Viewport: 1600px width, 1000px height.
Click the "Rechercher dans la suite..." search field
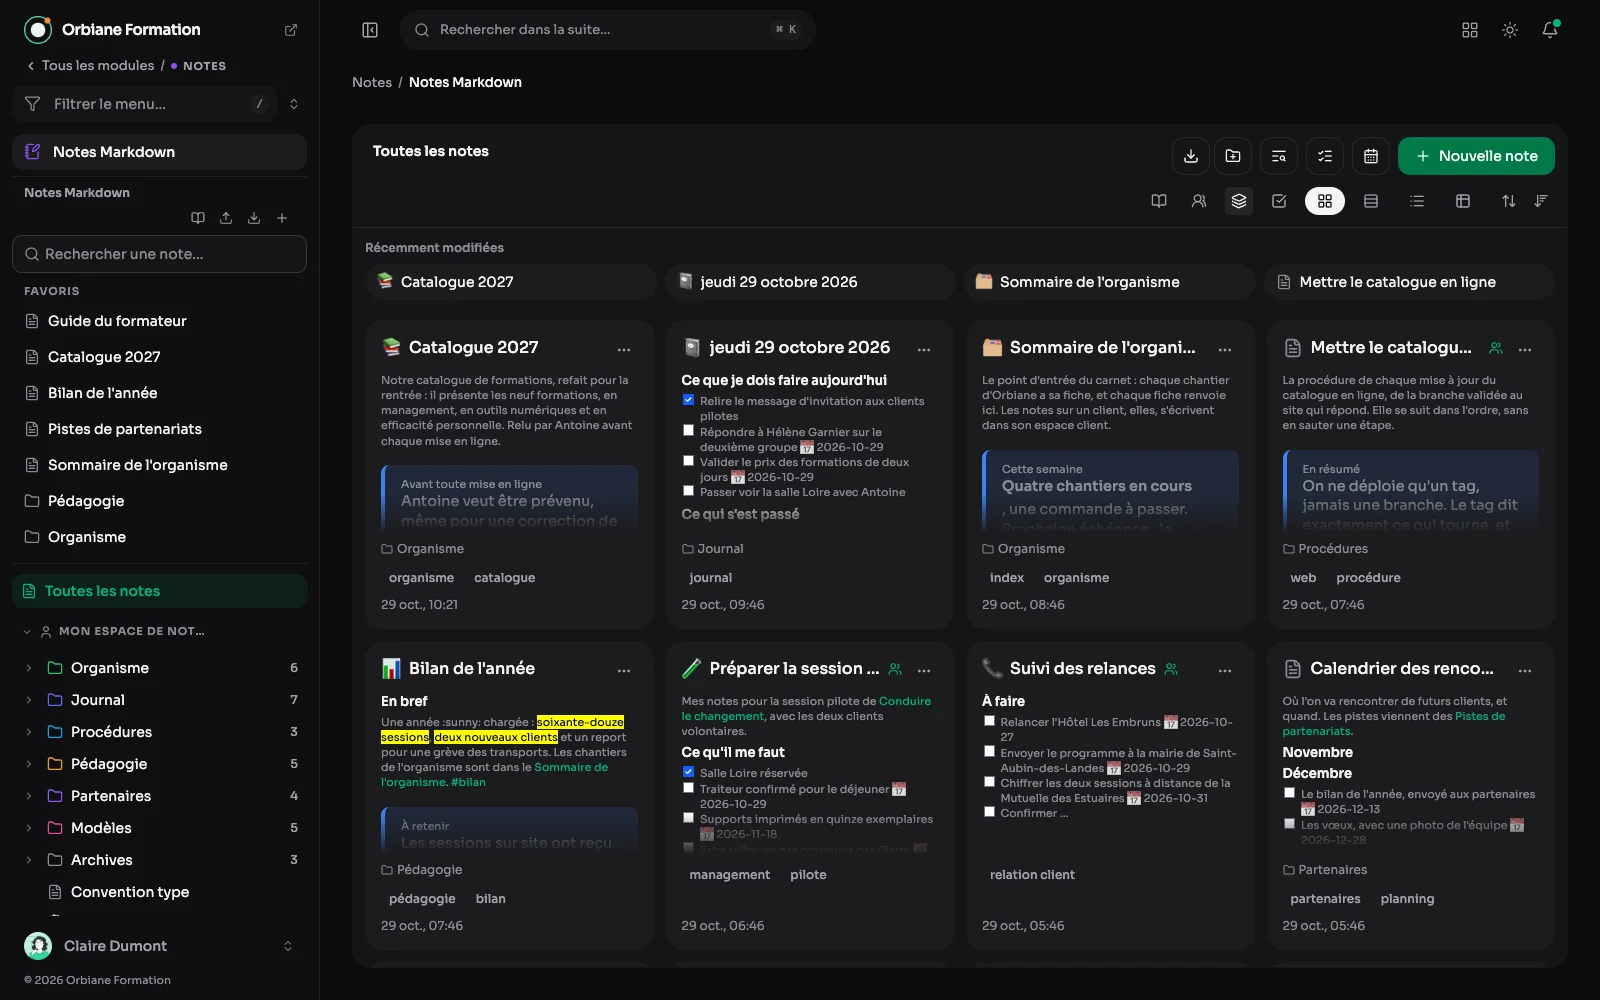608,30
